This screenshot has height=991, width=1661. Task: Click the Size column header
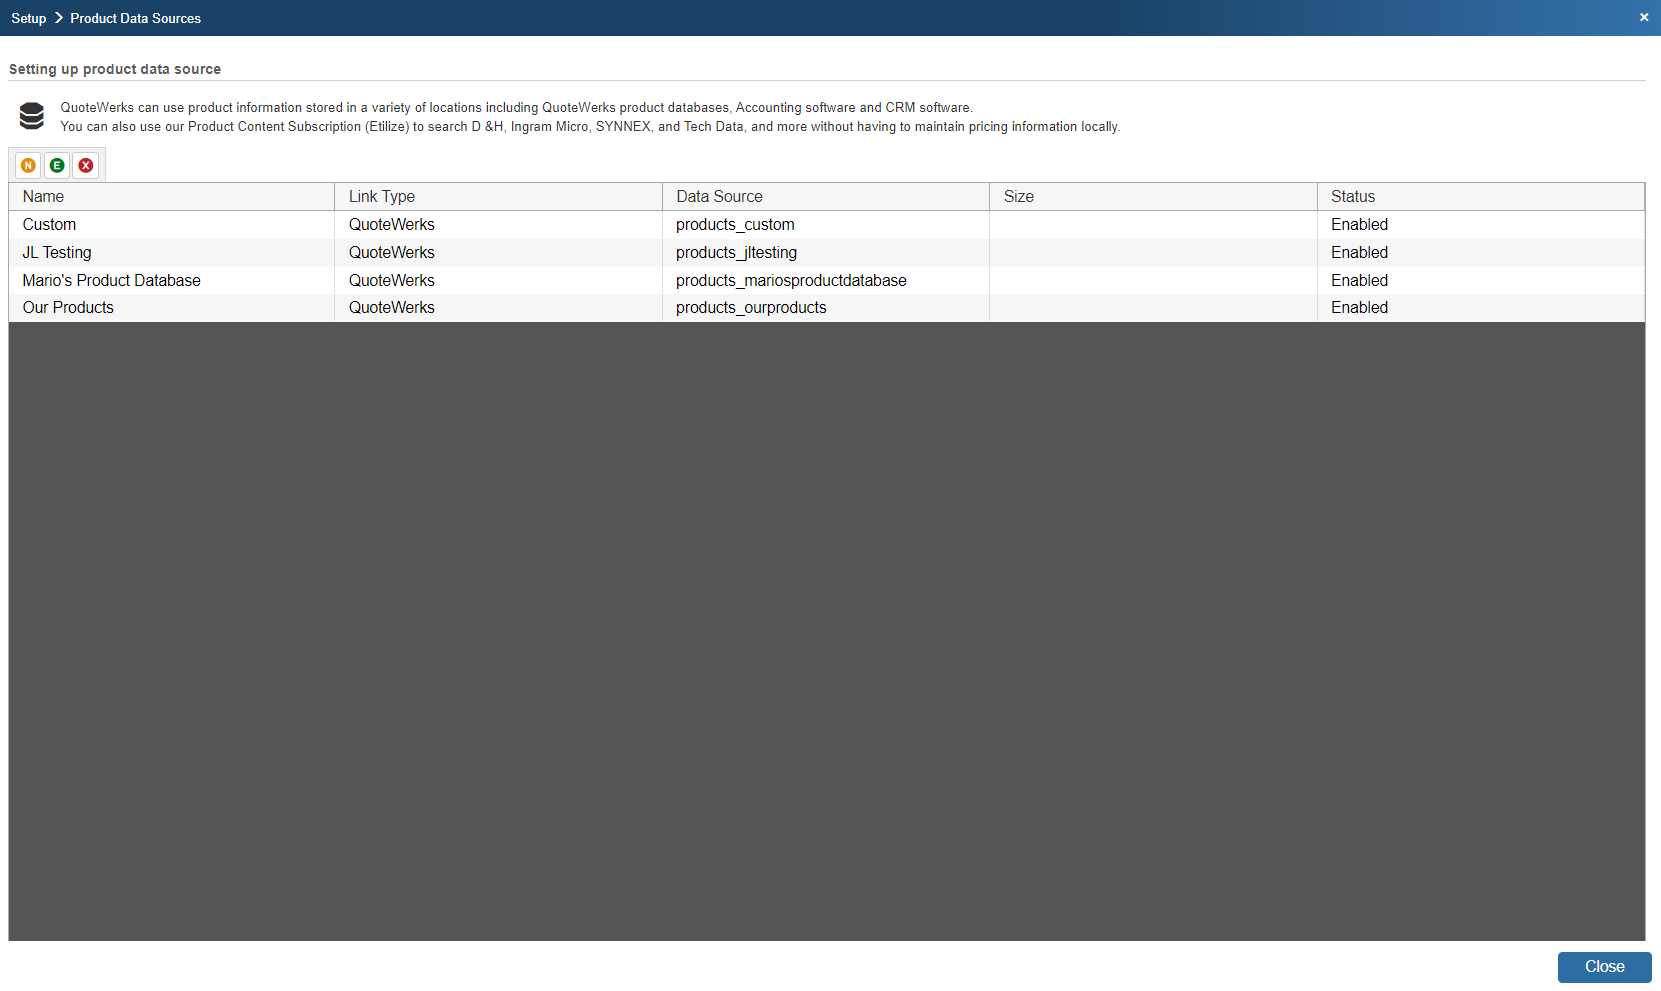pos(1154,196)
